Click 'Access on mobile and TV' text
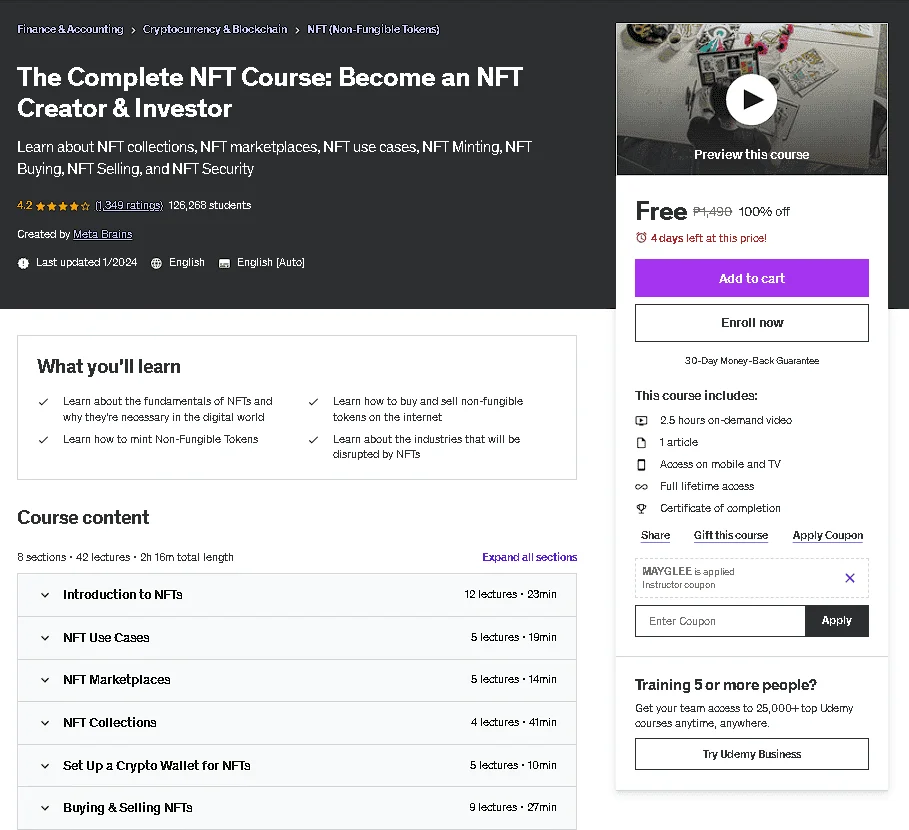 [x=720, y=465]
